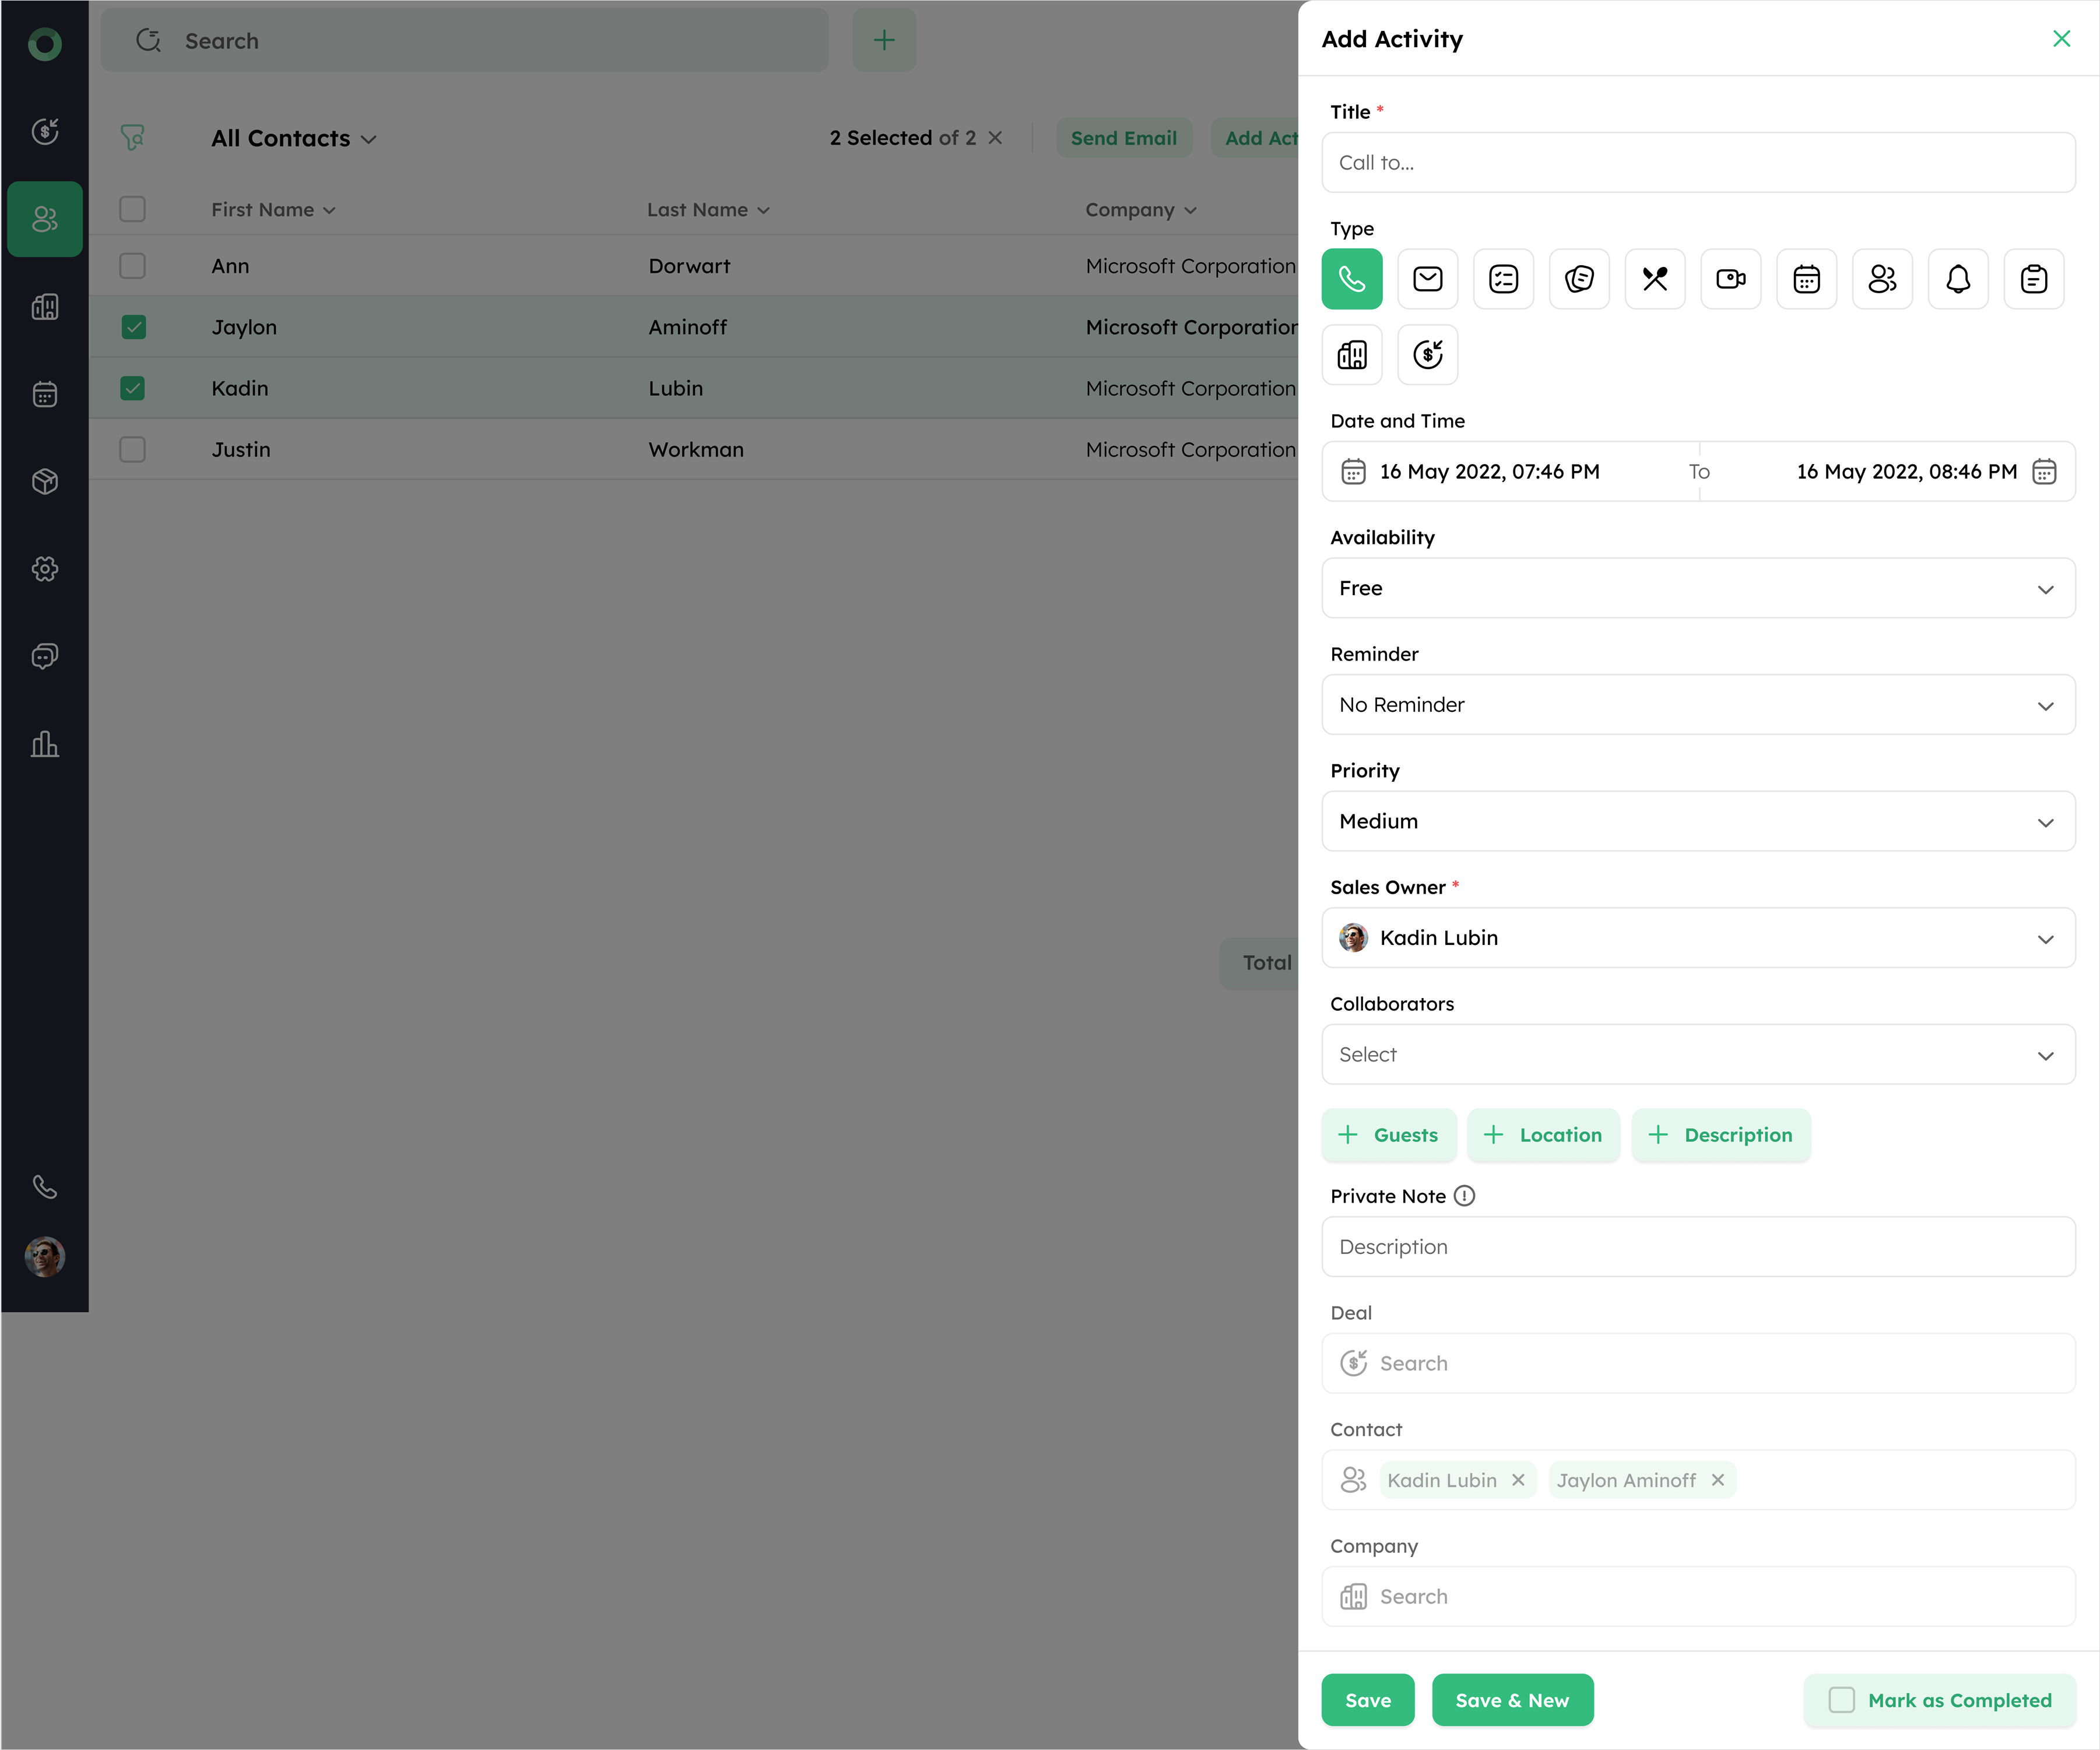Click end date calendar icon
2100x1750 pixels.
(x=2044, y=472)
